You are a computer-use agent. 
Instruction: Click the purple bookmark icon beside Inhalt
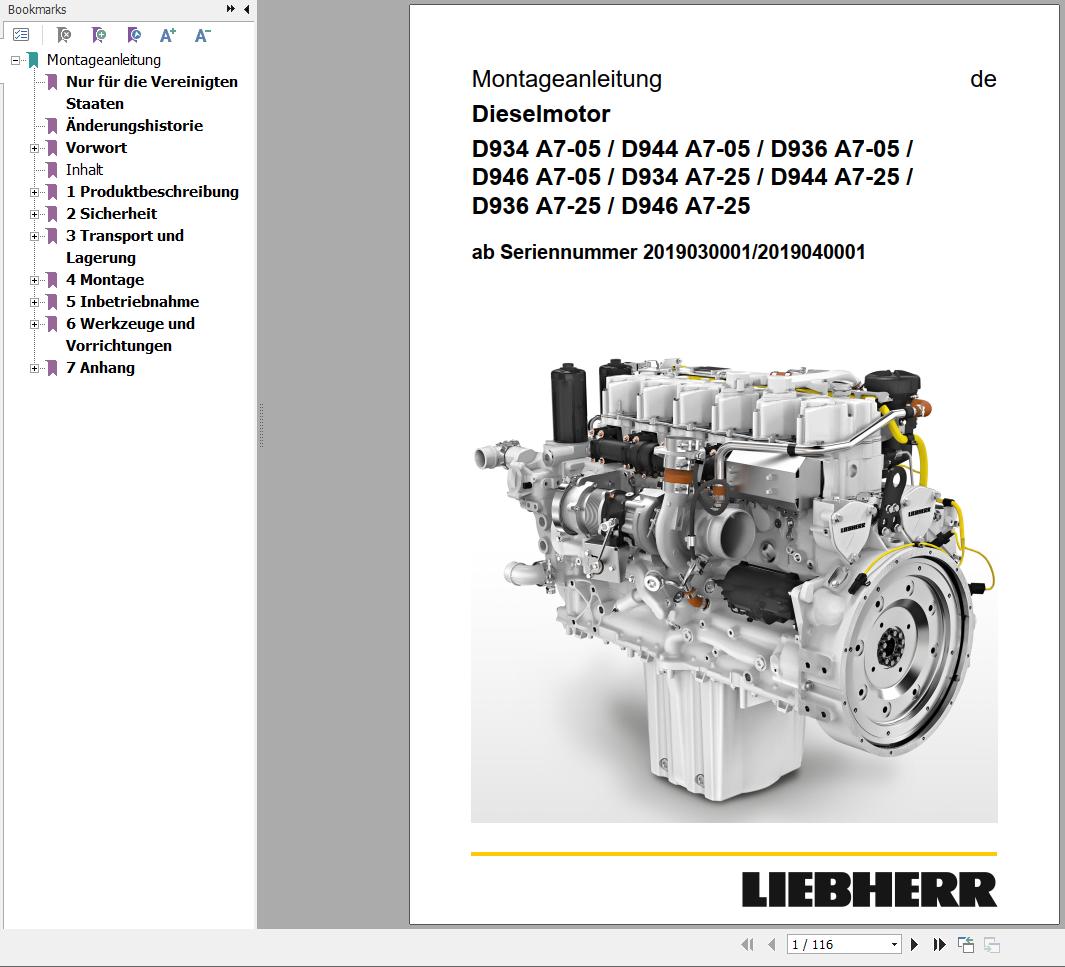point(52,170)
